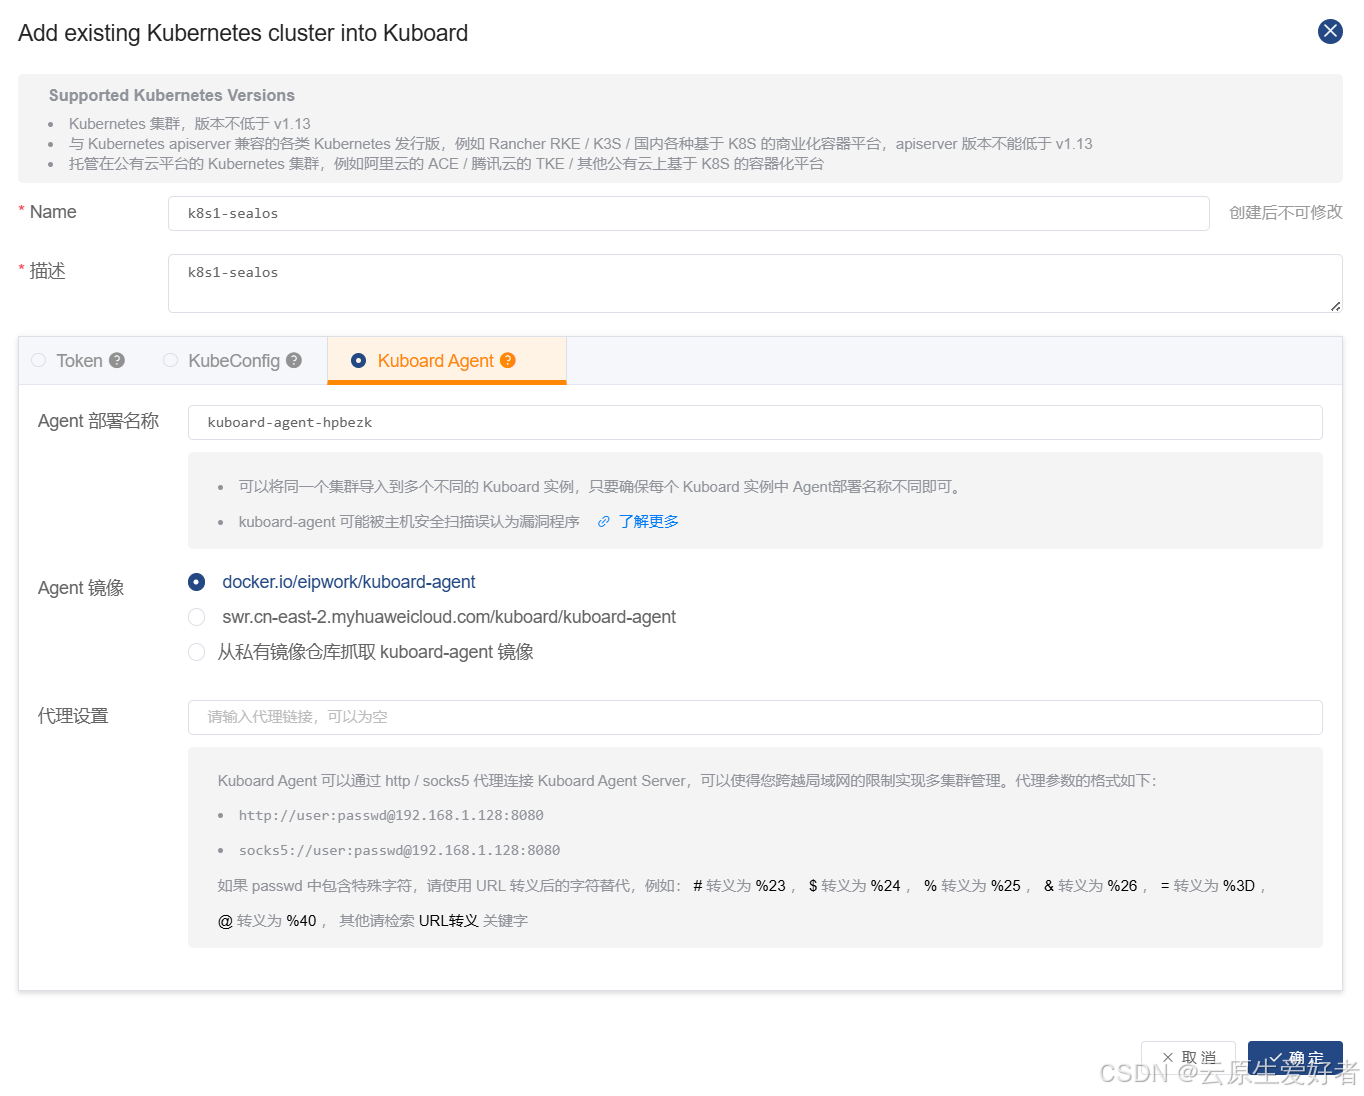Click the link icon beside 了解更多
1364x1096 pixels.
click(x=603, y=521)
